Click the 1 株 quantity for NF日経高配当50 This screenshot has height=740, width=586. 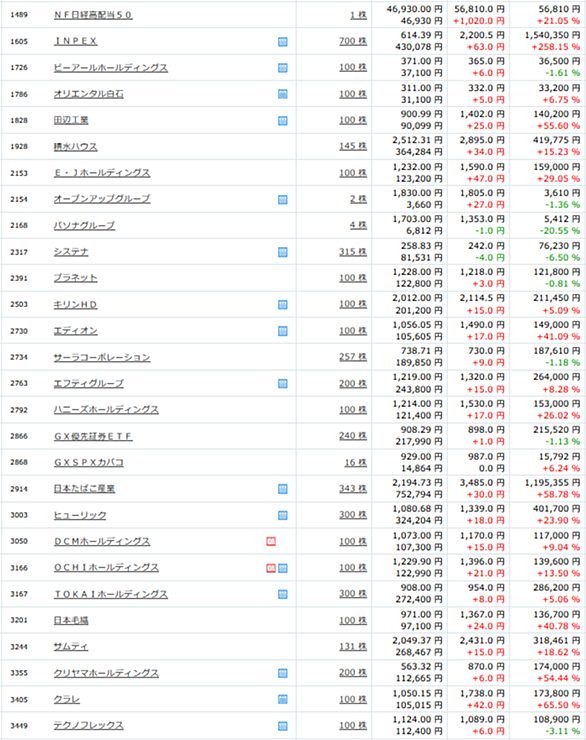click(x=358, y=15)
